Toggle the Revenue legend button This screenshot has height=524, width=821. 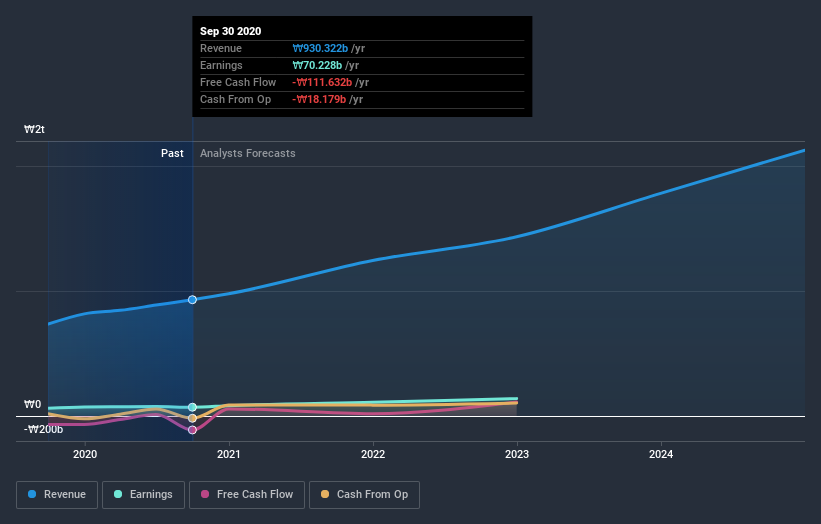[57, 495]
